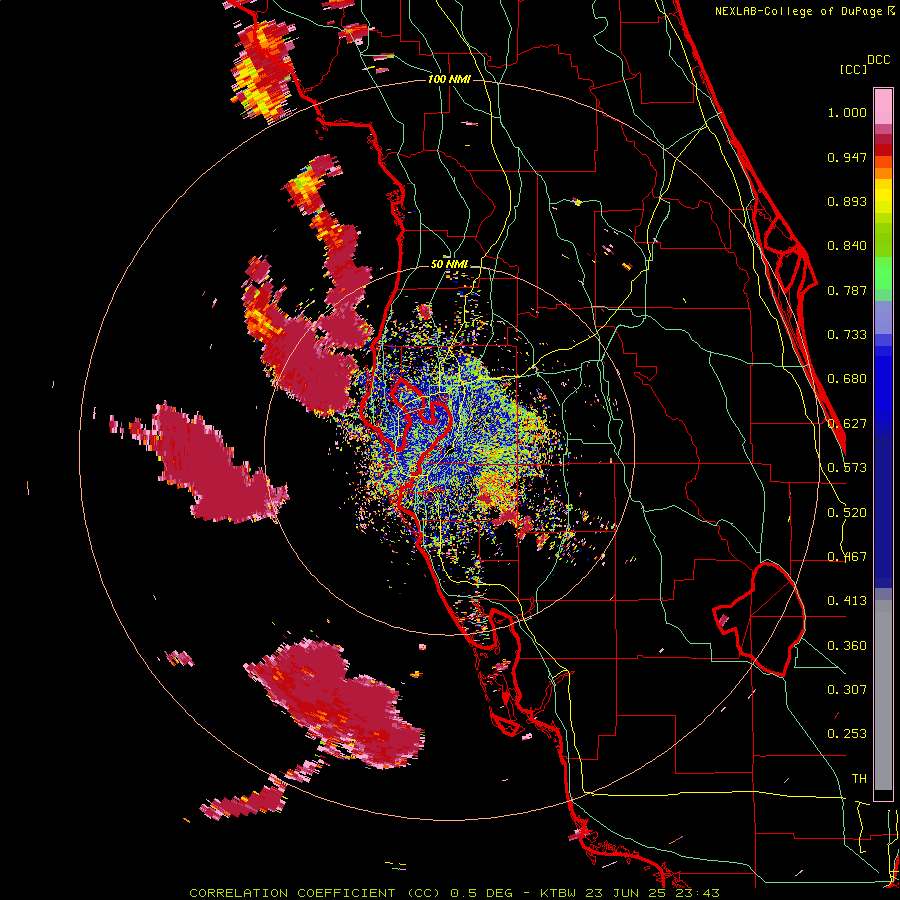Image resolution: width=900 pixels, height=900 pixels.
Task: Click the 0.787 scale value
Action: (x=847, y=290)
